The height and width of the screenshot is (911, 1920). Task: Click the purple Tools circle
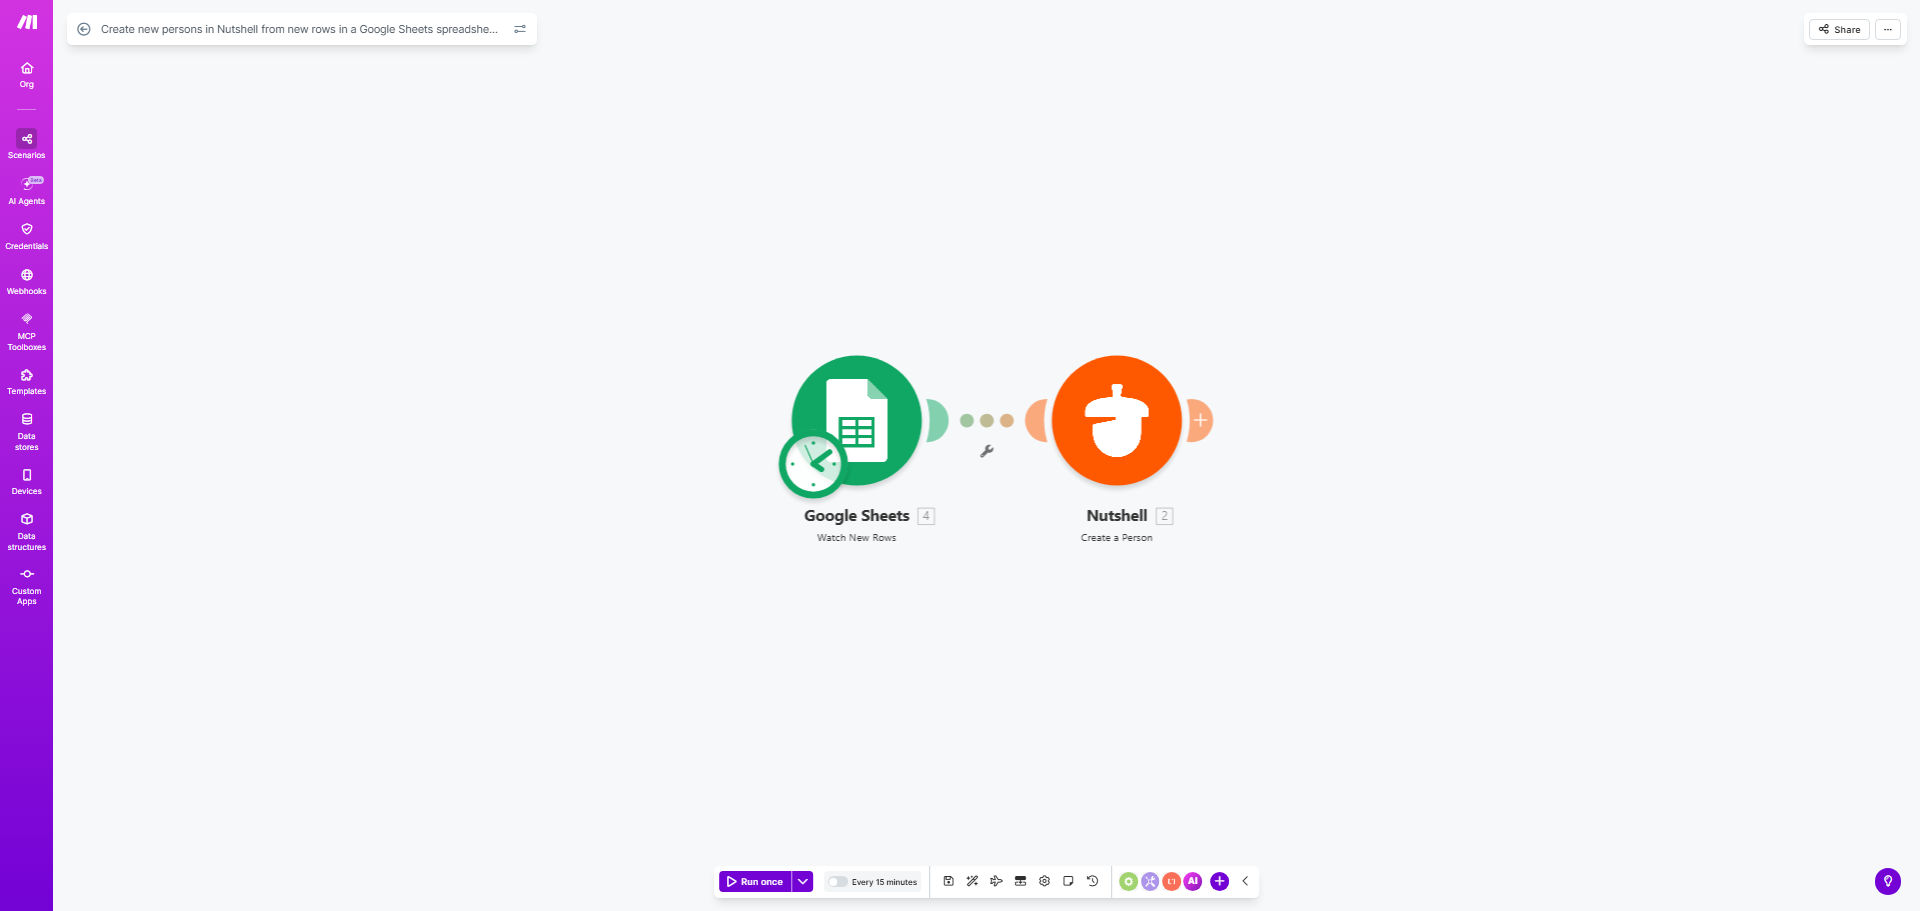point(1150,881)
